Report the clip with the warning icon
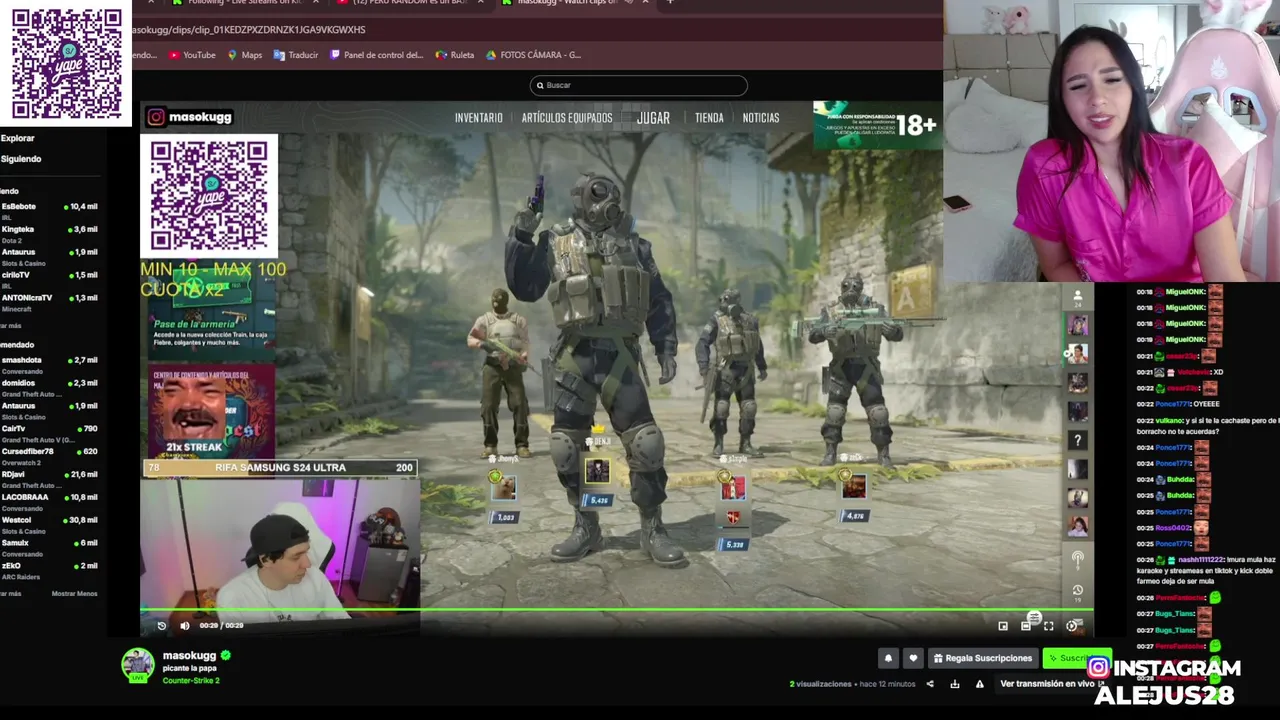This screenshot has width=1280, height=720. (979, 684)
